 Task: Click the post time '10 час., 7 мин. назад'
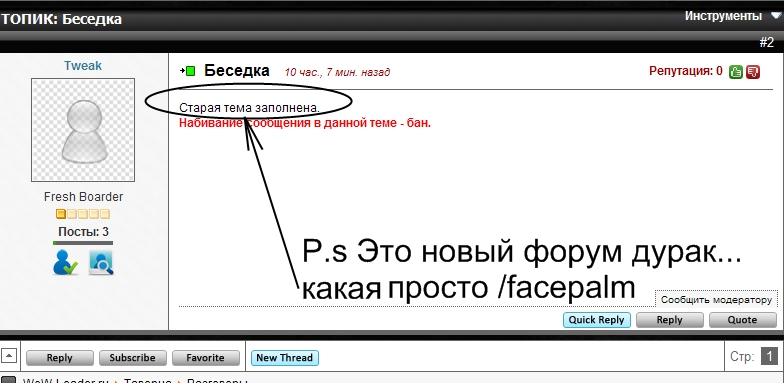point(337,72)
